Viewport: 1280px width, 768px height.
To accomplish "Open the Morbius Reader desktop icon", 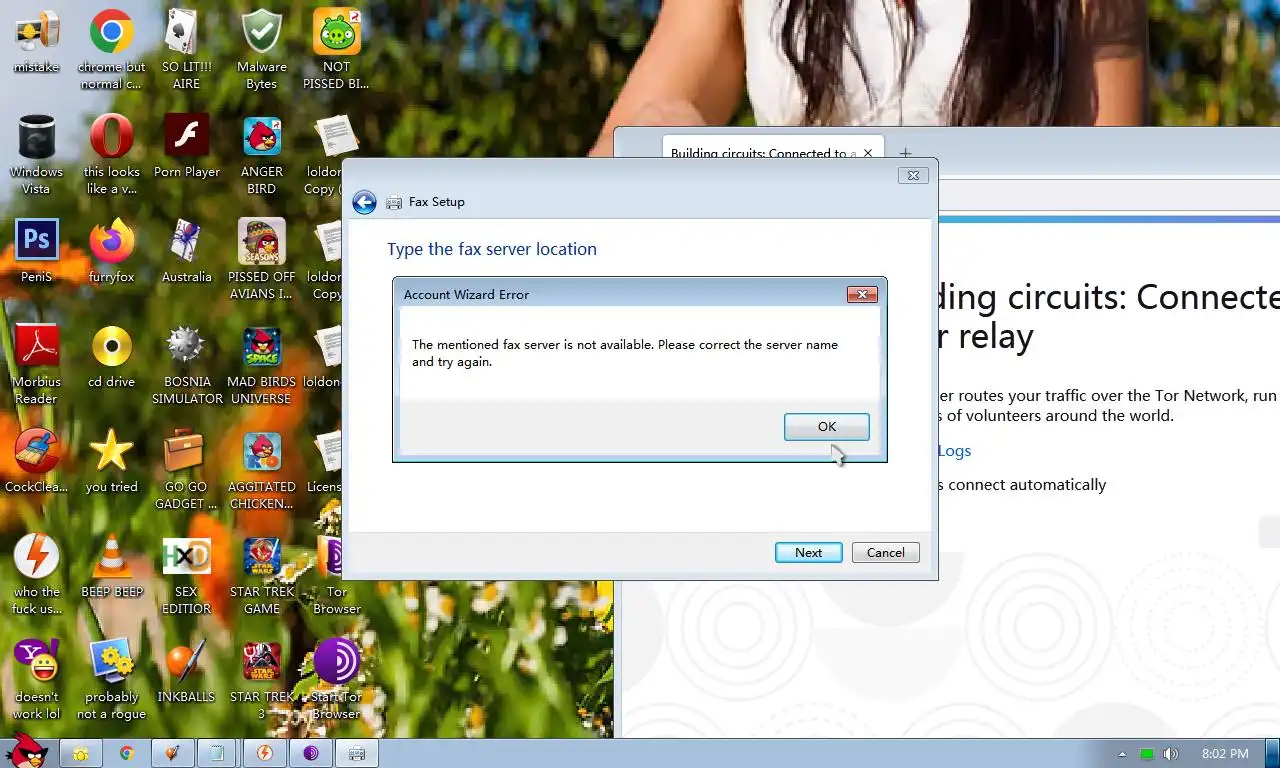I will coord(36,363).
